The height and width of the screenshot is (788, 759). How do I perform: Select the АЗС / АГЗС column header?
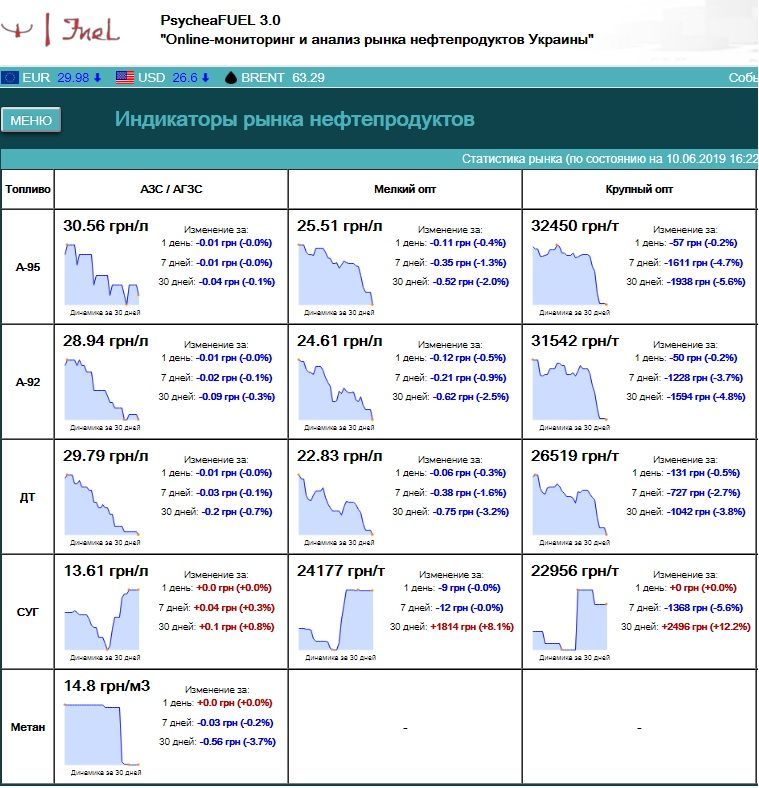point(171,189)
